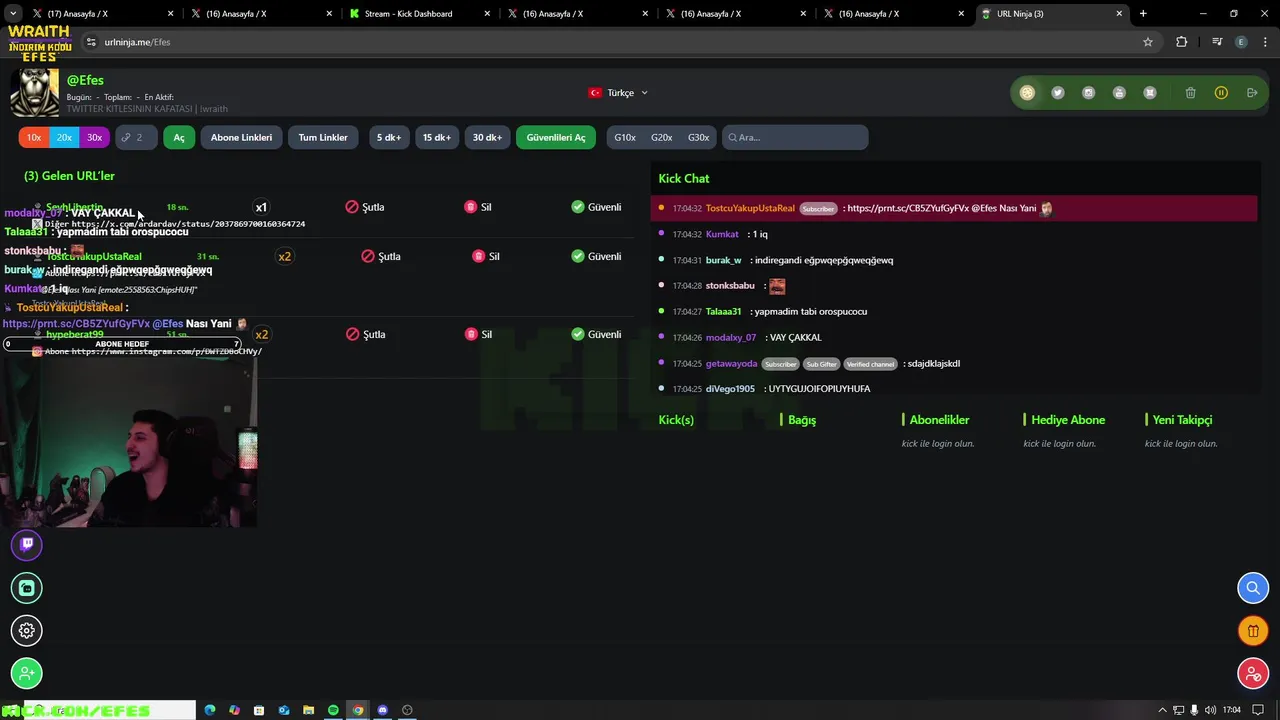1280x720 pixels.
Task: Click the volume icon in system tray
Action: 1211,710
